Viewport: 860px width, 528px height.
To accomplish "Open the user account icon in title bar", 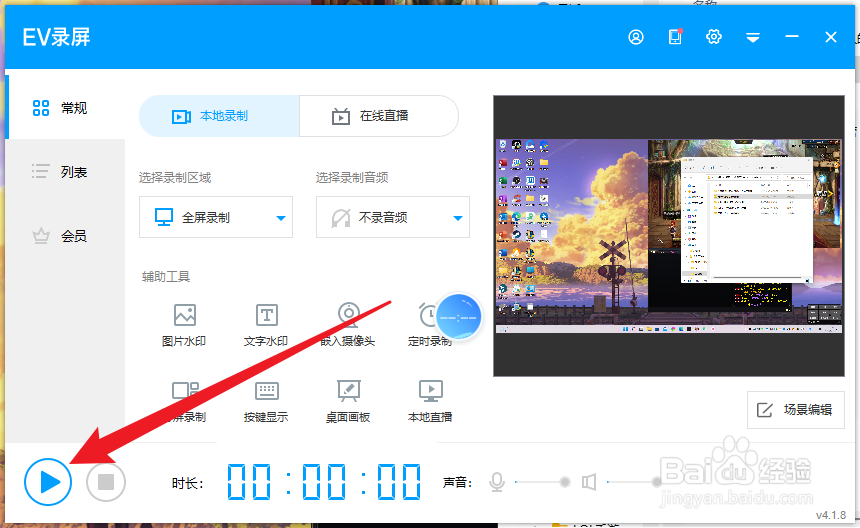I will coord(636,37).
